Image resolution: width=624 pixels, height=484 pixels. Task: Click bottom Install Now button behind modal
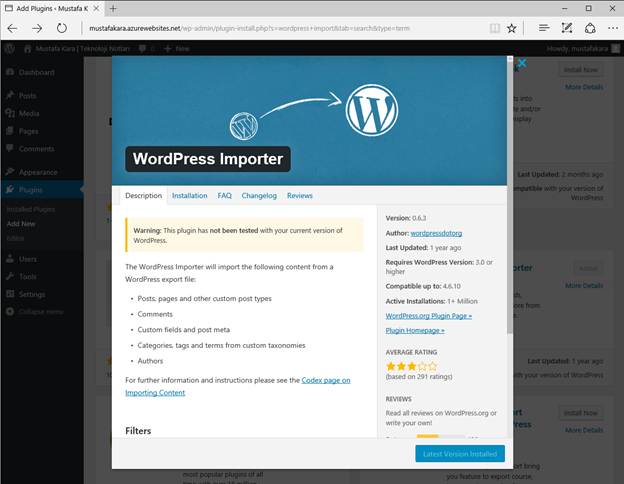(581, 413)
